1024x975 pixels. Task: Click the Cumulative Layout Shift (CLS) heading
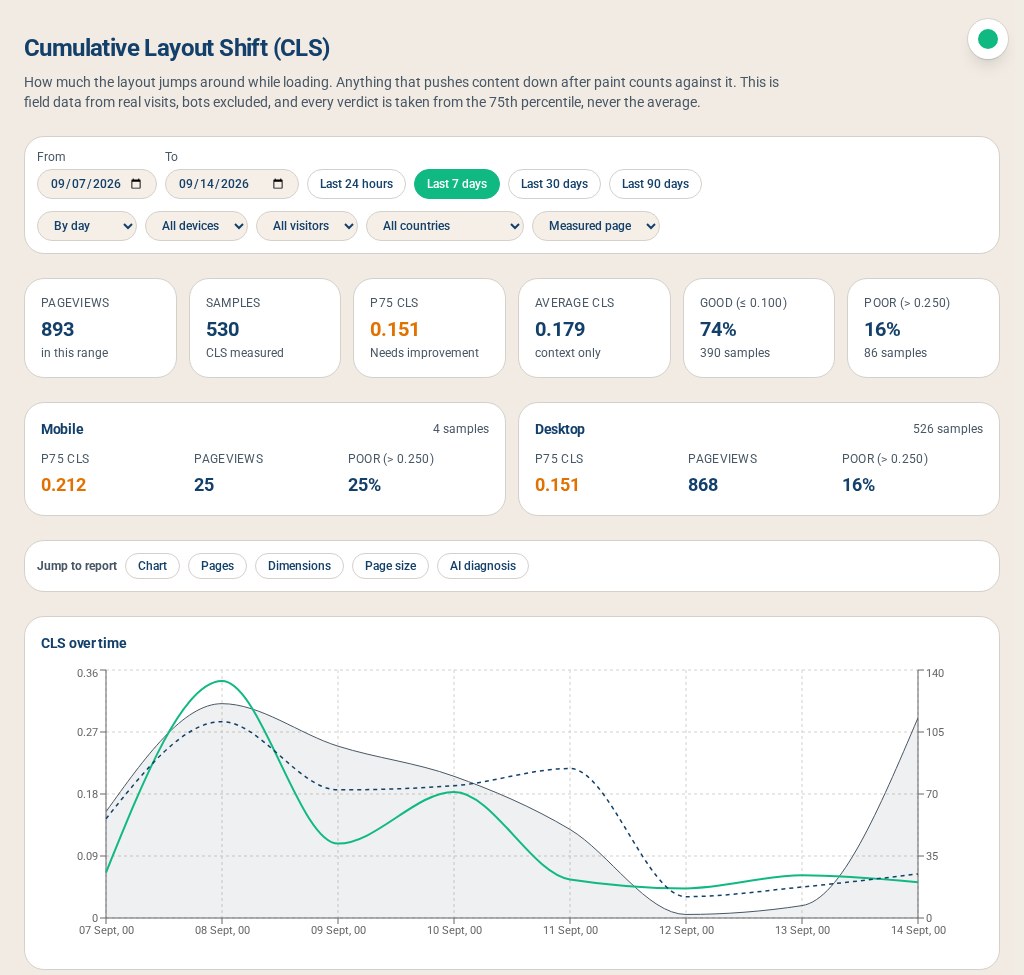(x=177, y=48)
